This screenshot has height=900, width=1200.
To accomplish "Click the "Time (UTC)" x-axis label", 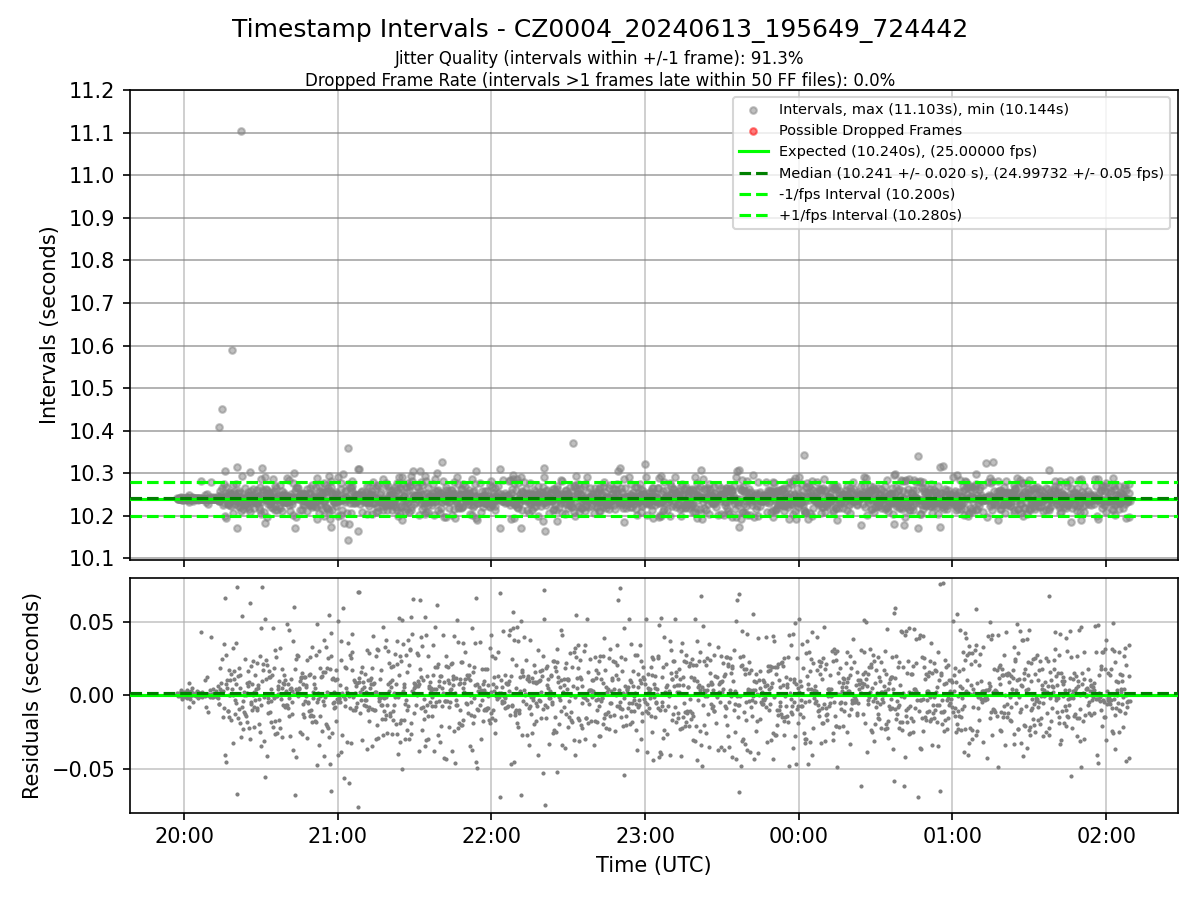I will pos(654,865).
